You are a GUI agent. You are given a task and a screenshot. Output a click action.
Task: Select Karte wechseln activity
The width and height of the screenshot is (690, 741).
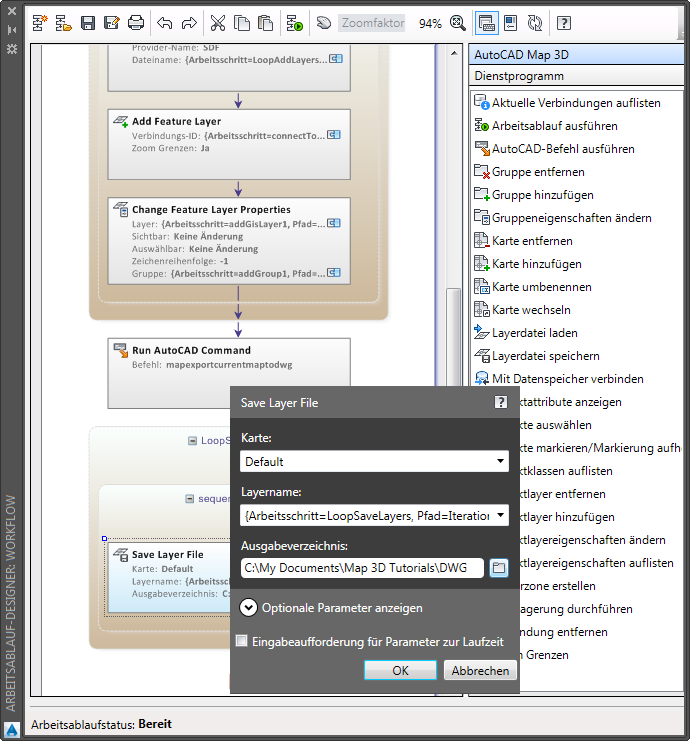[x=522, y=310]
